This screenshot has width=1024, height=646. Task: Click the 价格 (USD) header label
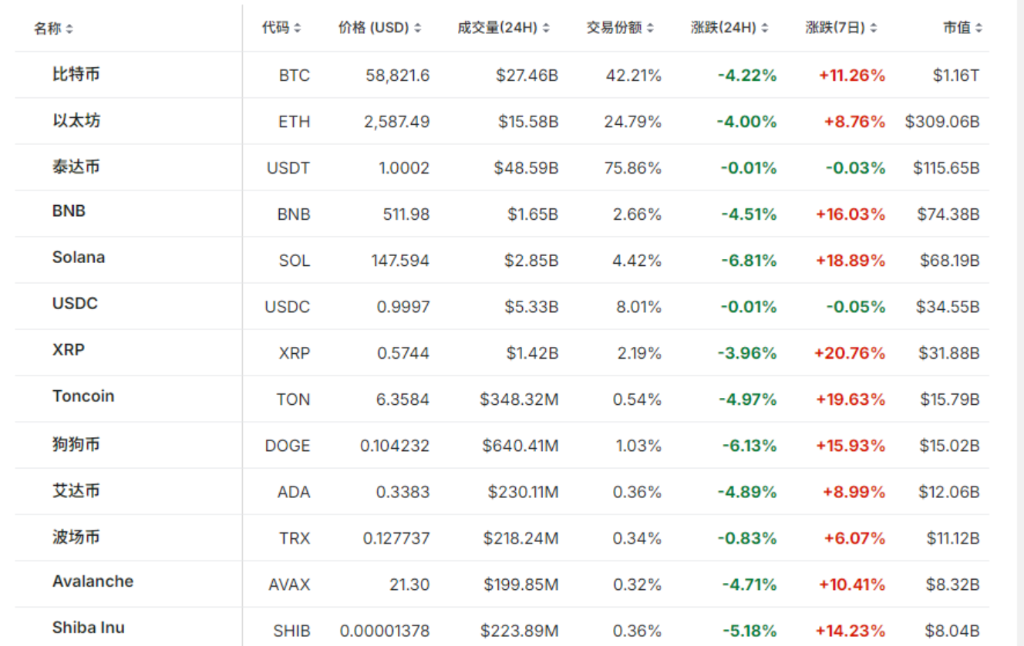[374, 28]
